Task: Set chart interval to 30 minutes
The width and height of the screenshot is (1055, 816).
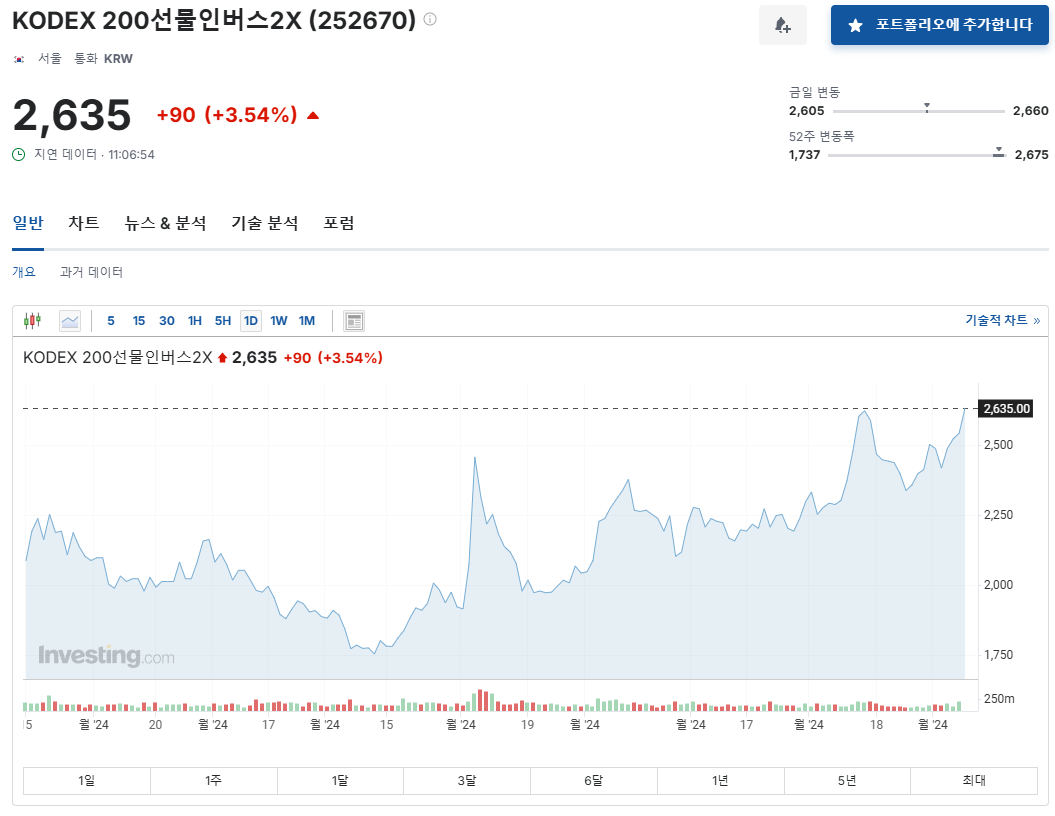Action: [167, 321]
